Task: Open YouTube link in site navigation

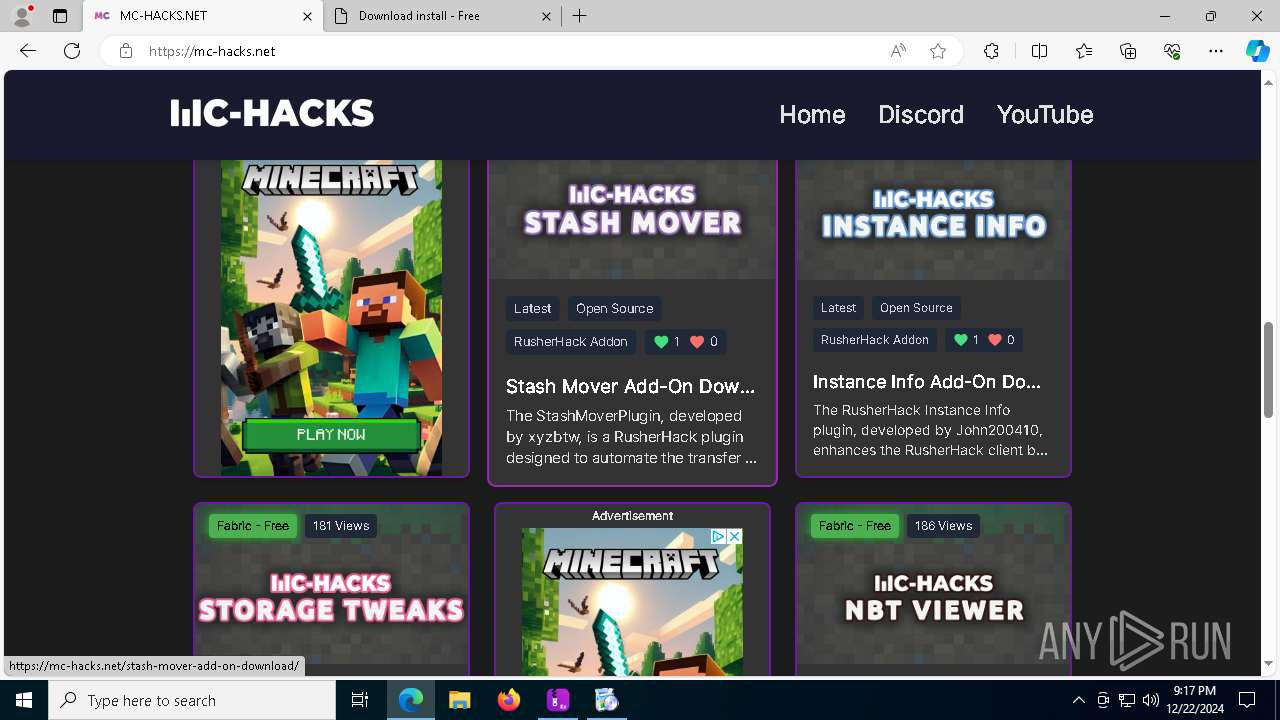Action: point(1045,115)
